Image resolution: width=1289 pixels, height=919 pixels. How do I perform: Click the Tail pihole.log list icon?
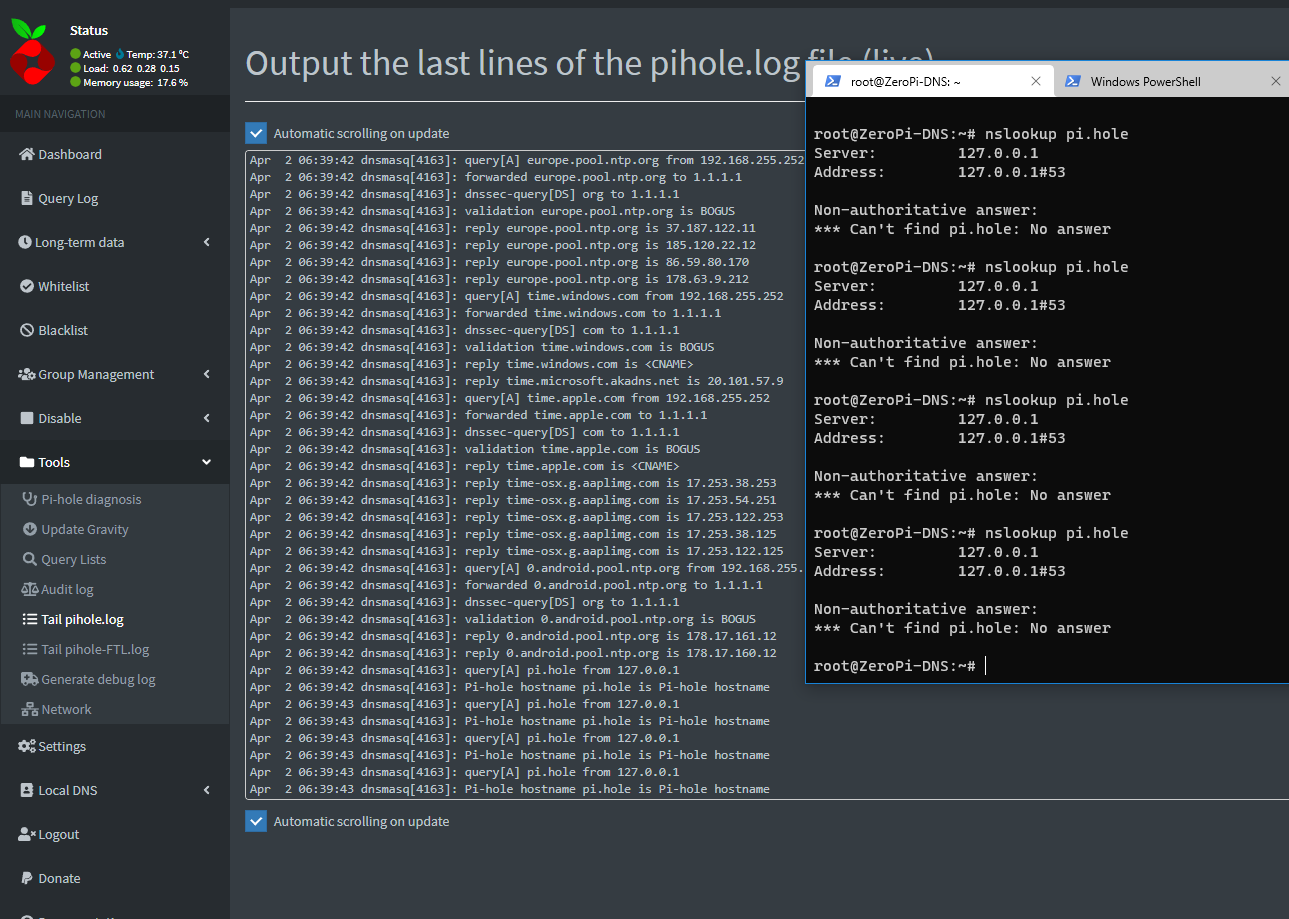pyautogui.click(x=30, y=619)
